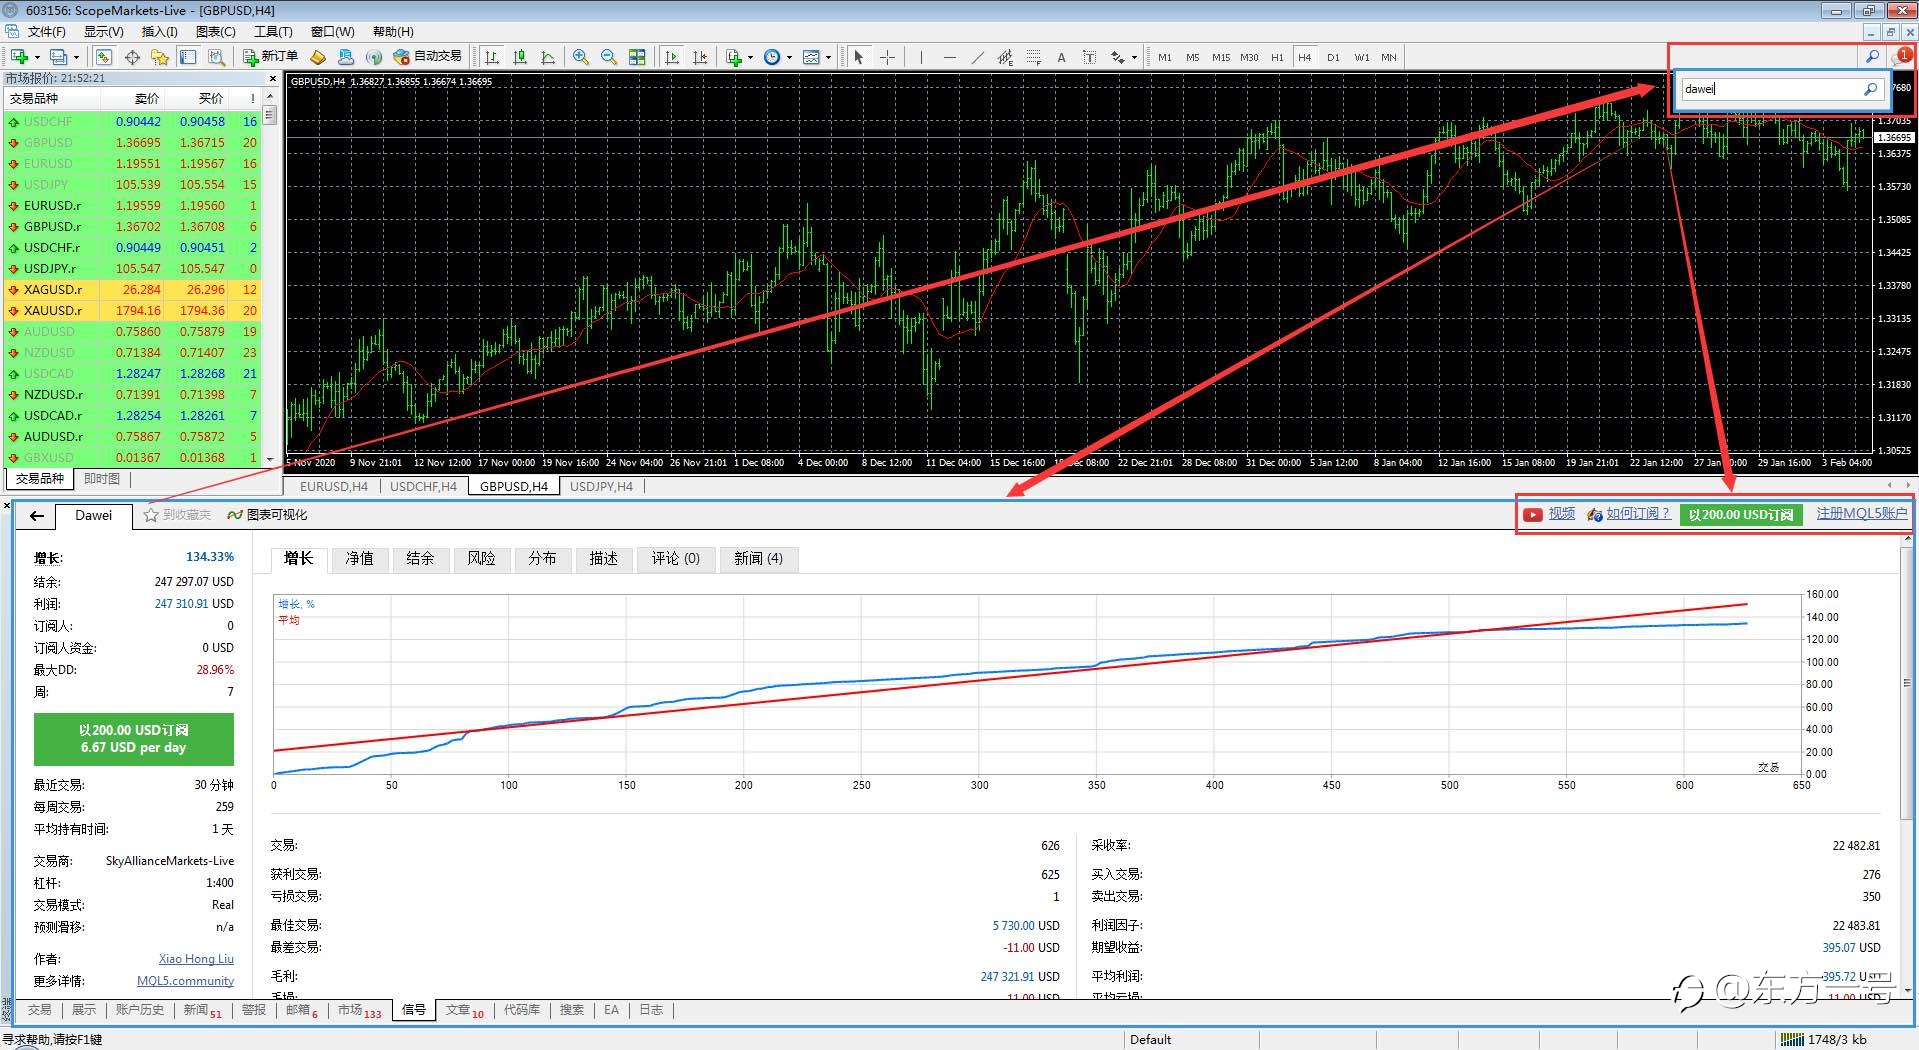Screen dimensions: 1919x1050
Task: Toggle the Terminal window icon
Action: pyautogui.click(x=188, y=57)
